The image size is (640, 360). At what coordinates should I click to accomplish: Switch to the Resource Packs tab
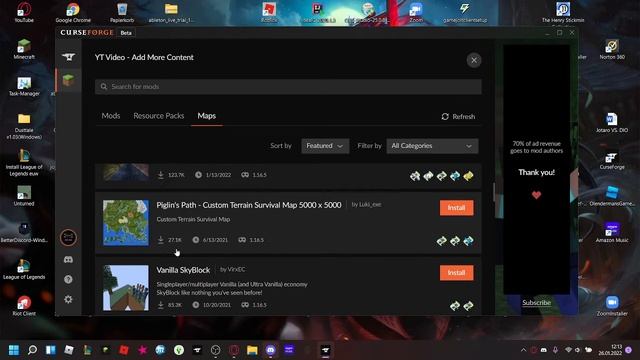tap(159, 116)
